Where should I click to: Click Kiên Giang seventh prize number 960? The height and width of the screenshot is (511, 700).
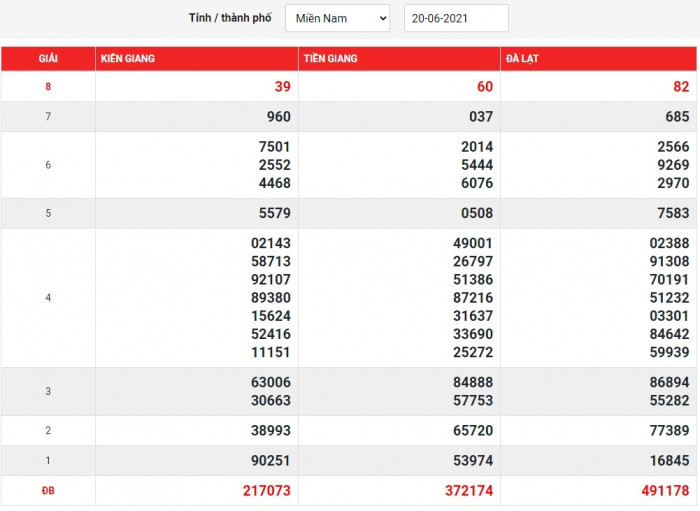(278, 117)
